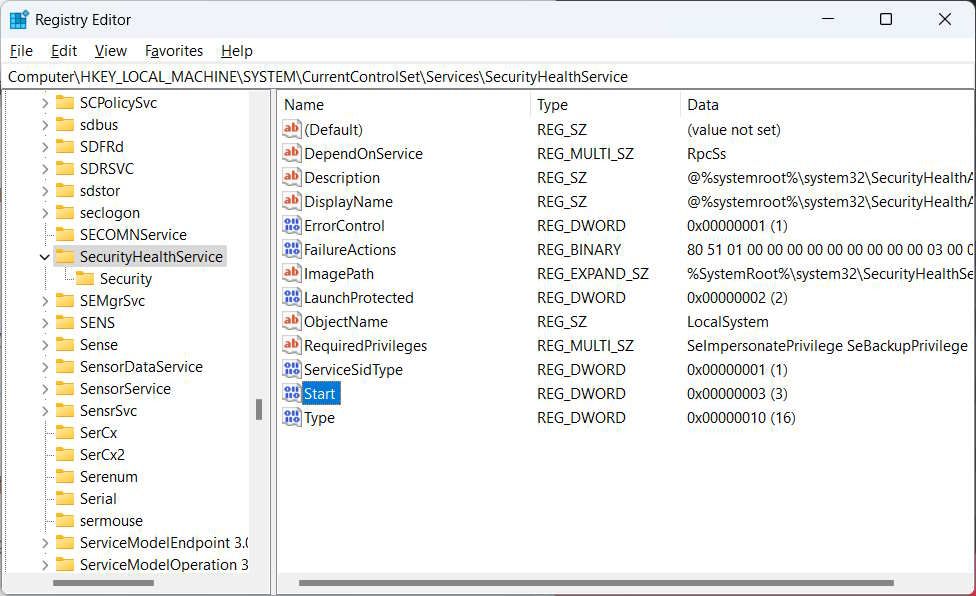This screenshot has height=596, width=976.
Task: Click the DWORD icon beside Type
Action: (x=291, y=417)
